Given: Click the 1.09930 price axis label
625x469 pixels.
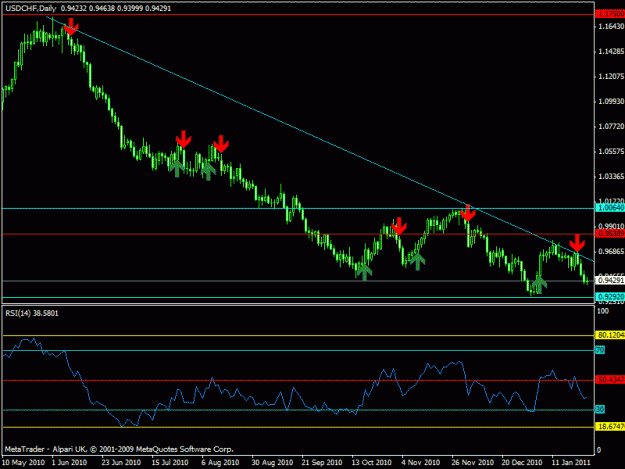Looking at the screenshot, I should coord(611,102).
